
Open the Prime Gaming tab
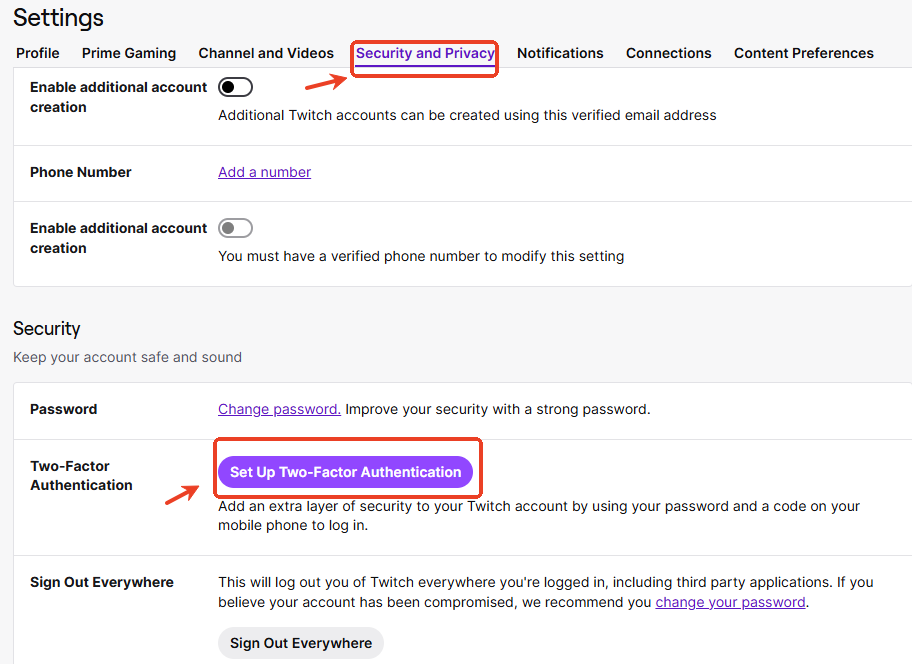click(128, 53)
